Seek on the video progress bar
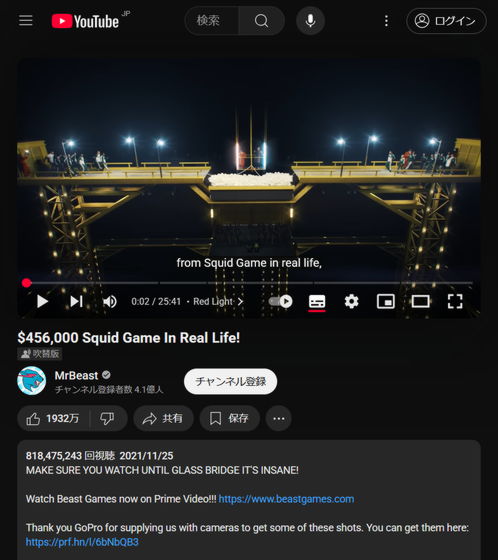This screenshot has height=560, width=498. coord(249,283)
